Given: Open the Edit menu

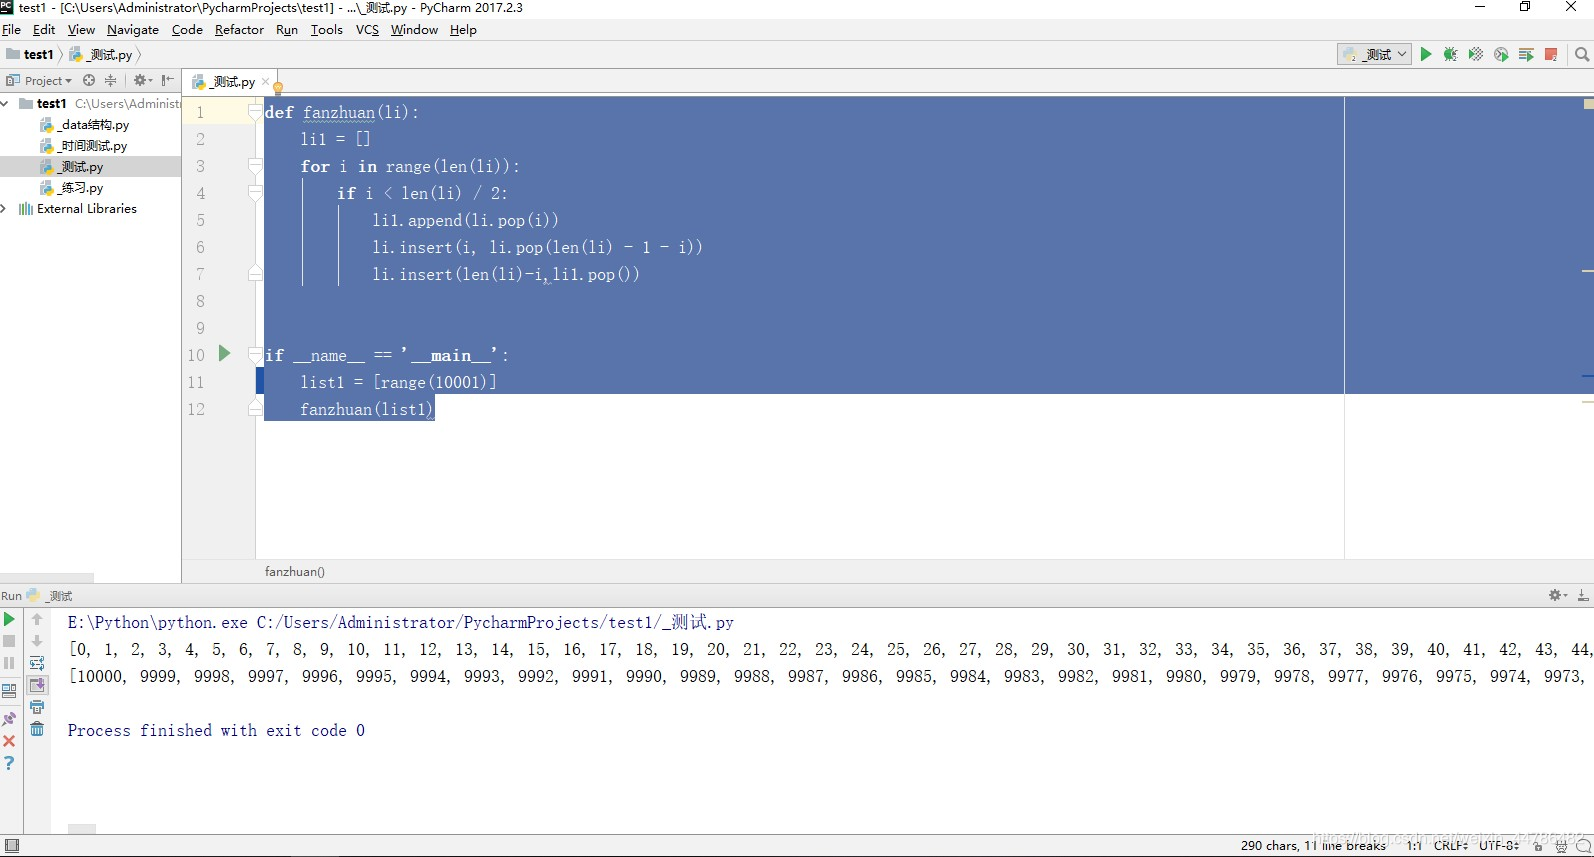Looking at the screenshot, I should pos(44,30).
